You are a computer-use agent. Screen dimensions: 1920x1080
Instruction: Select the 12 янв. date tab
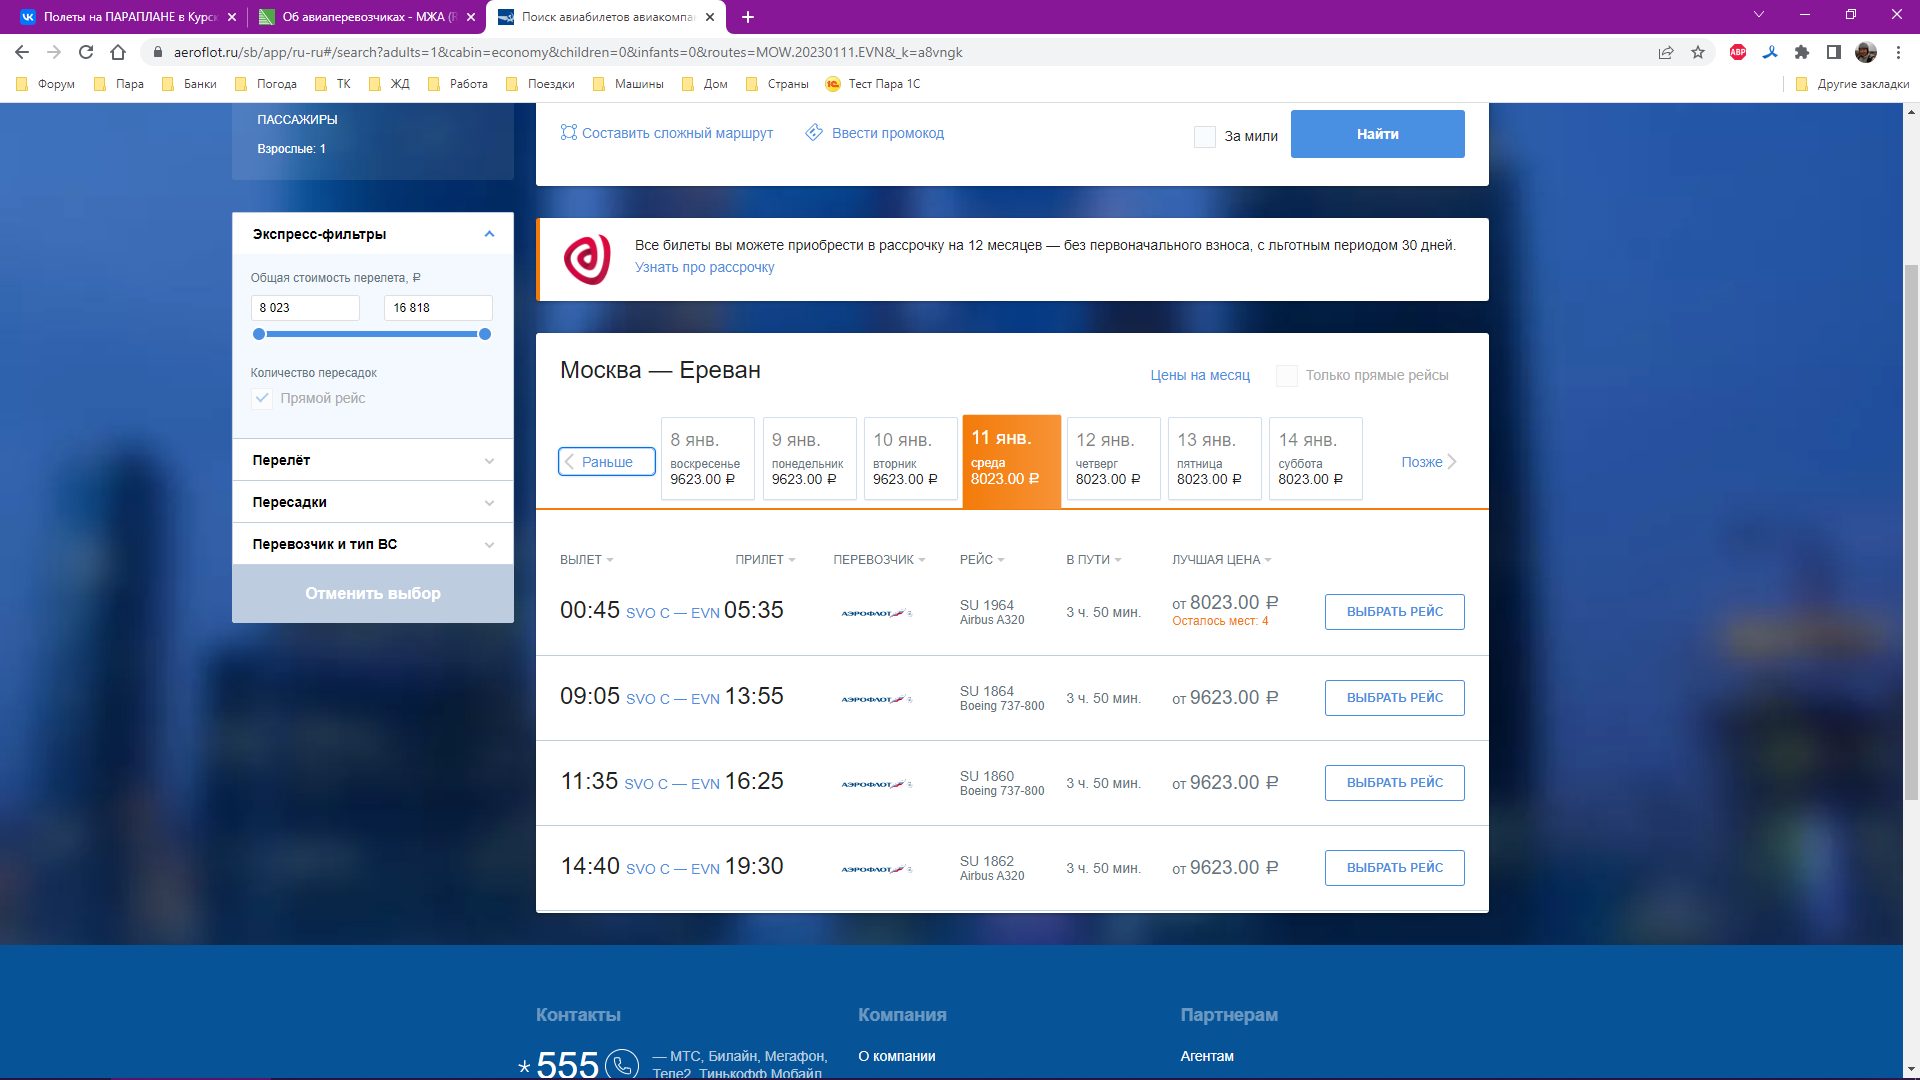tap(1113, 459)
